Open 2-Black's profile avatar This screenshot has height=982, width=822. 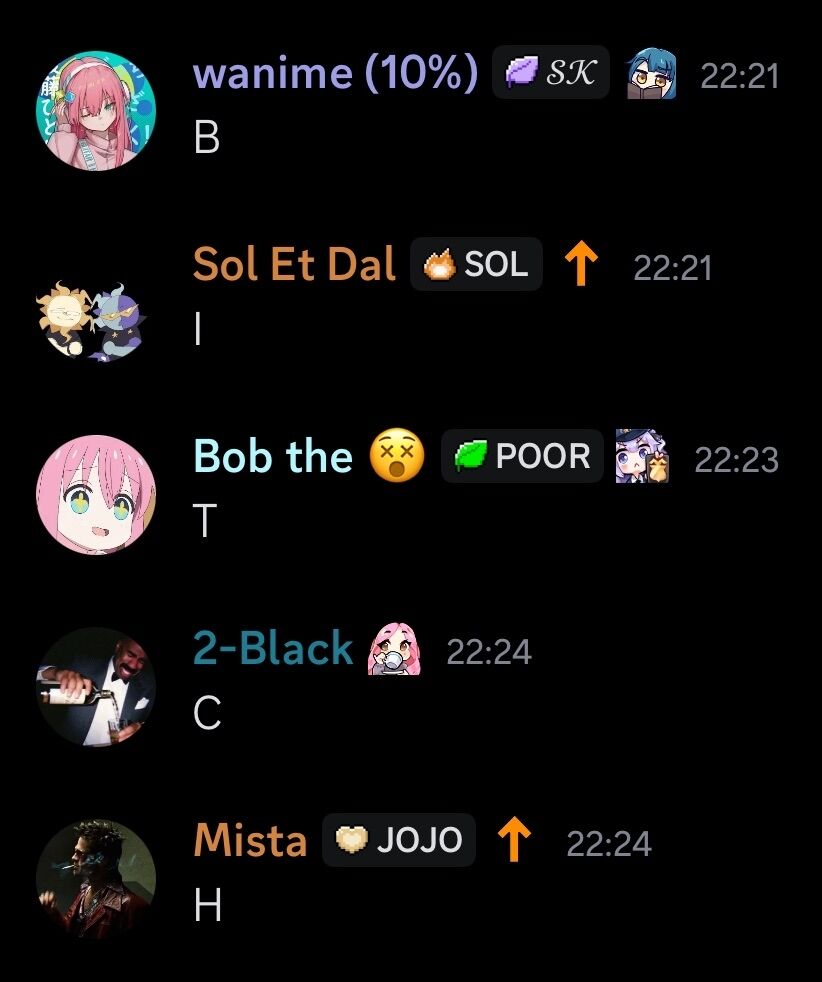pos(96,687)
